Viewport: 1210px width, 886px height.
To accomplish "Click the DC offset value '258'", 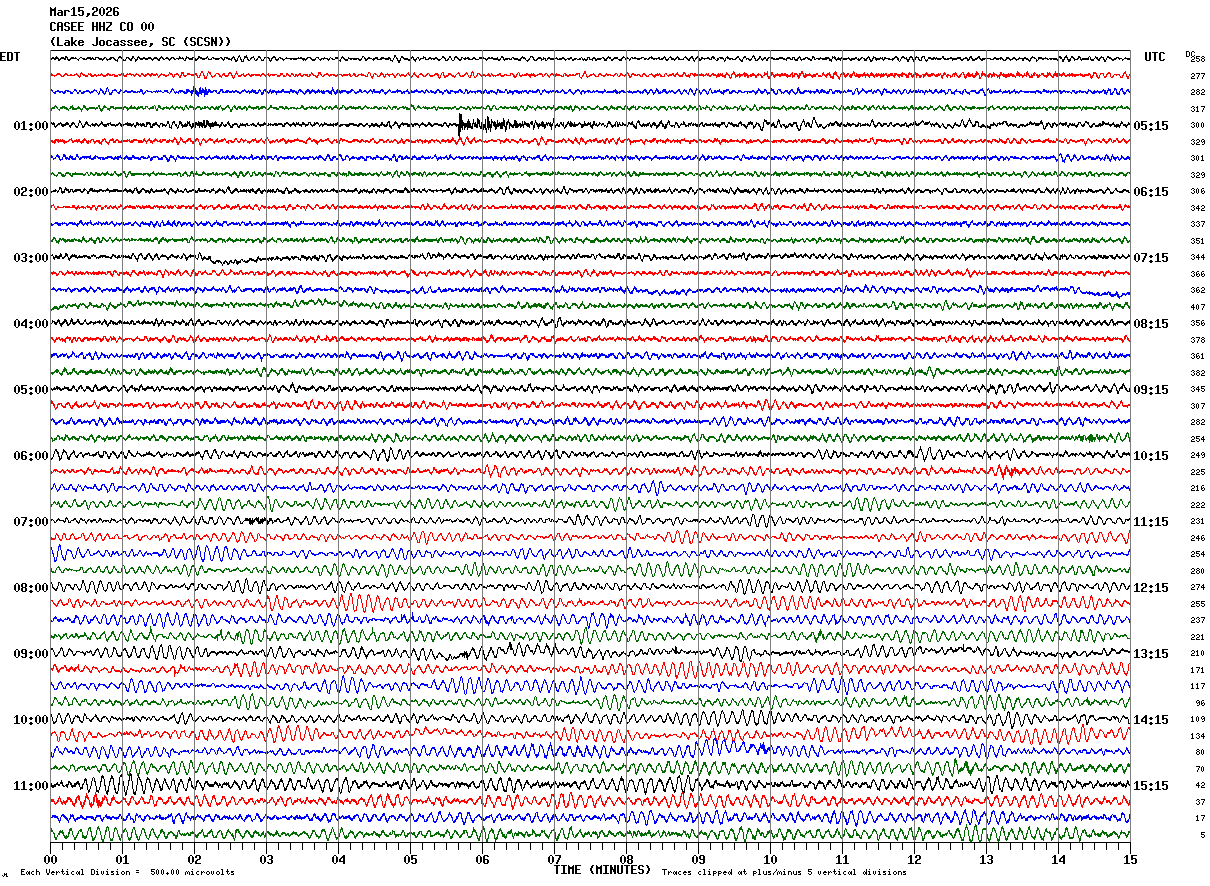I will (1197, 60).
